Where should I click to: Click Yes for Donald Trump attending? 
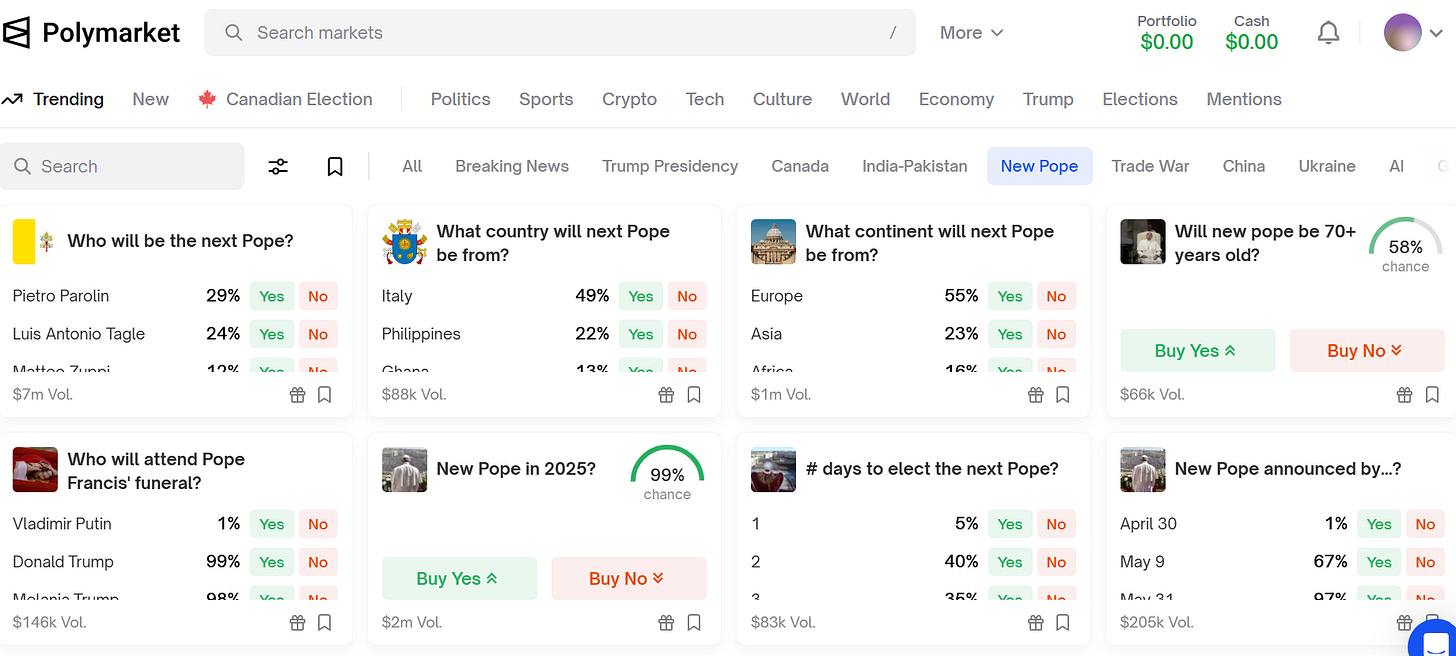click(272, 562)
